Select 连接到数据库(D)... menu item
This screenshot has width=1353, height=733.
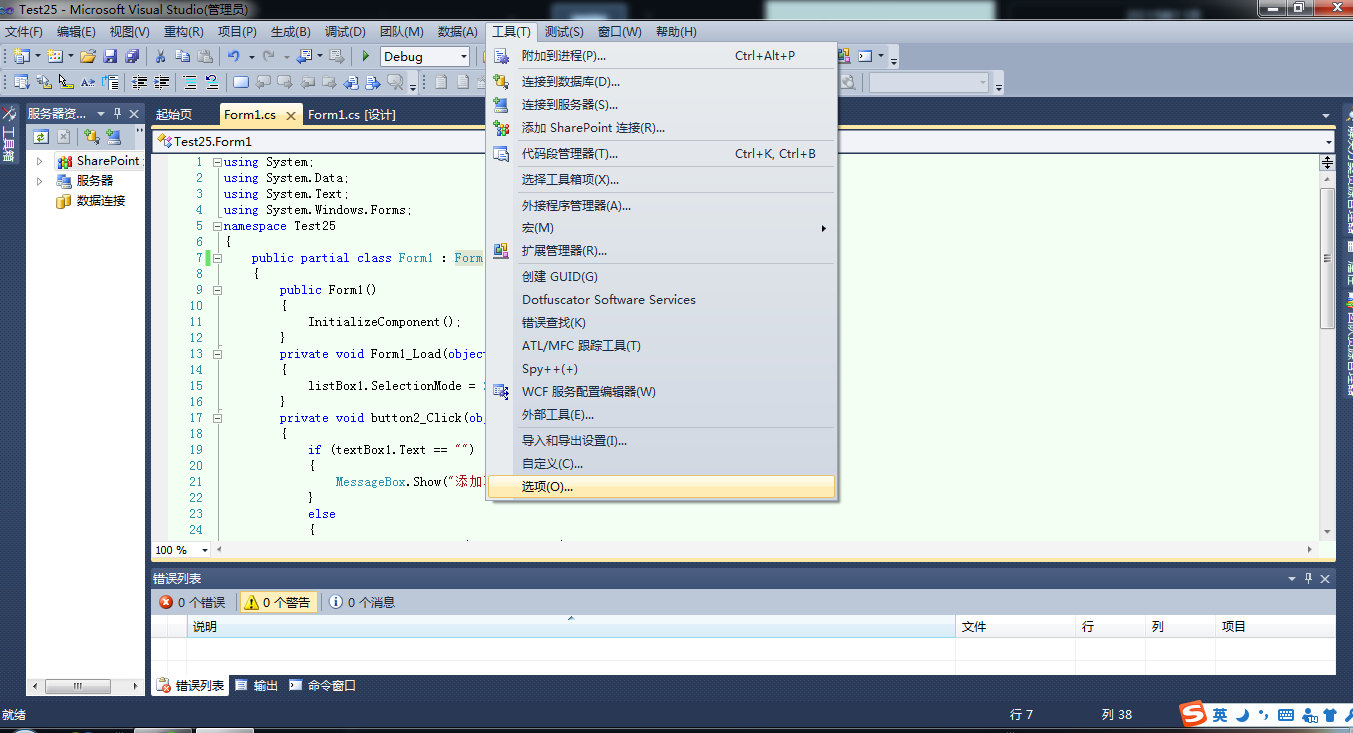pyautogui.click(x=660, y=82)
